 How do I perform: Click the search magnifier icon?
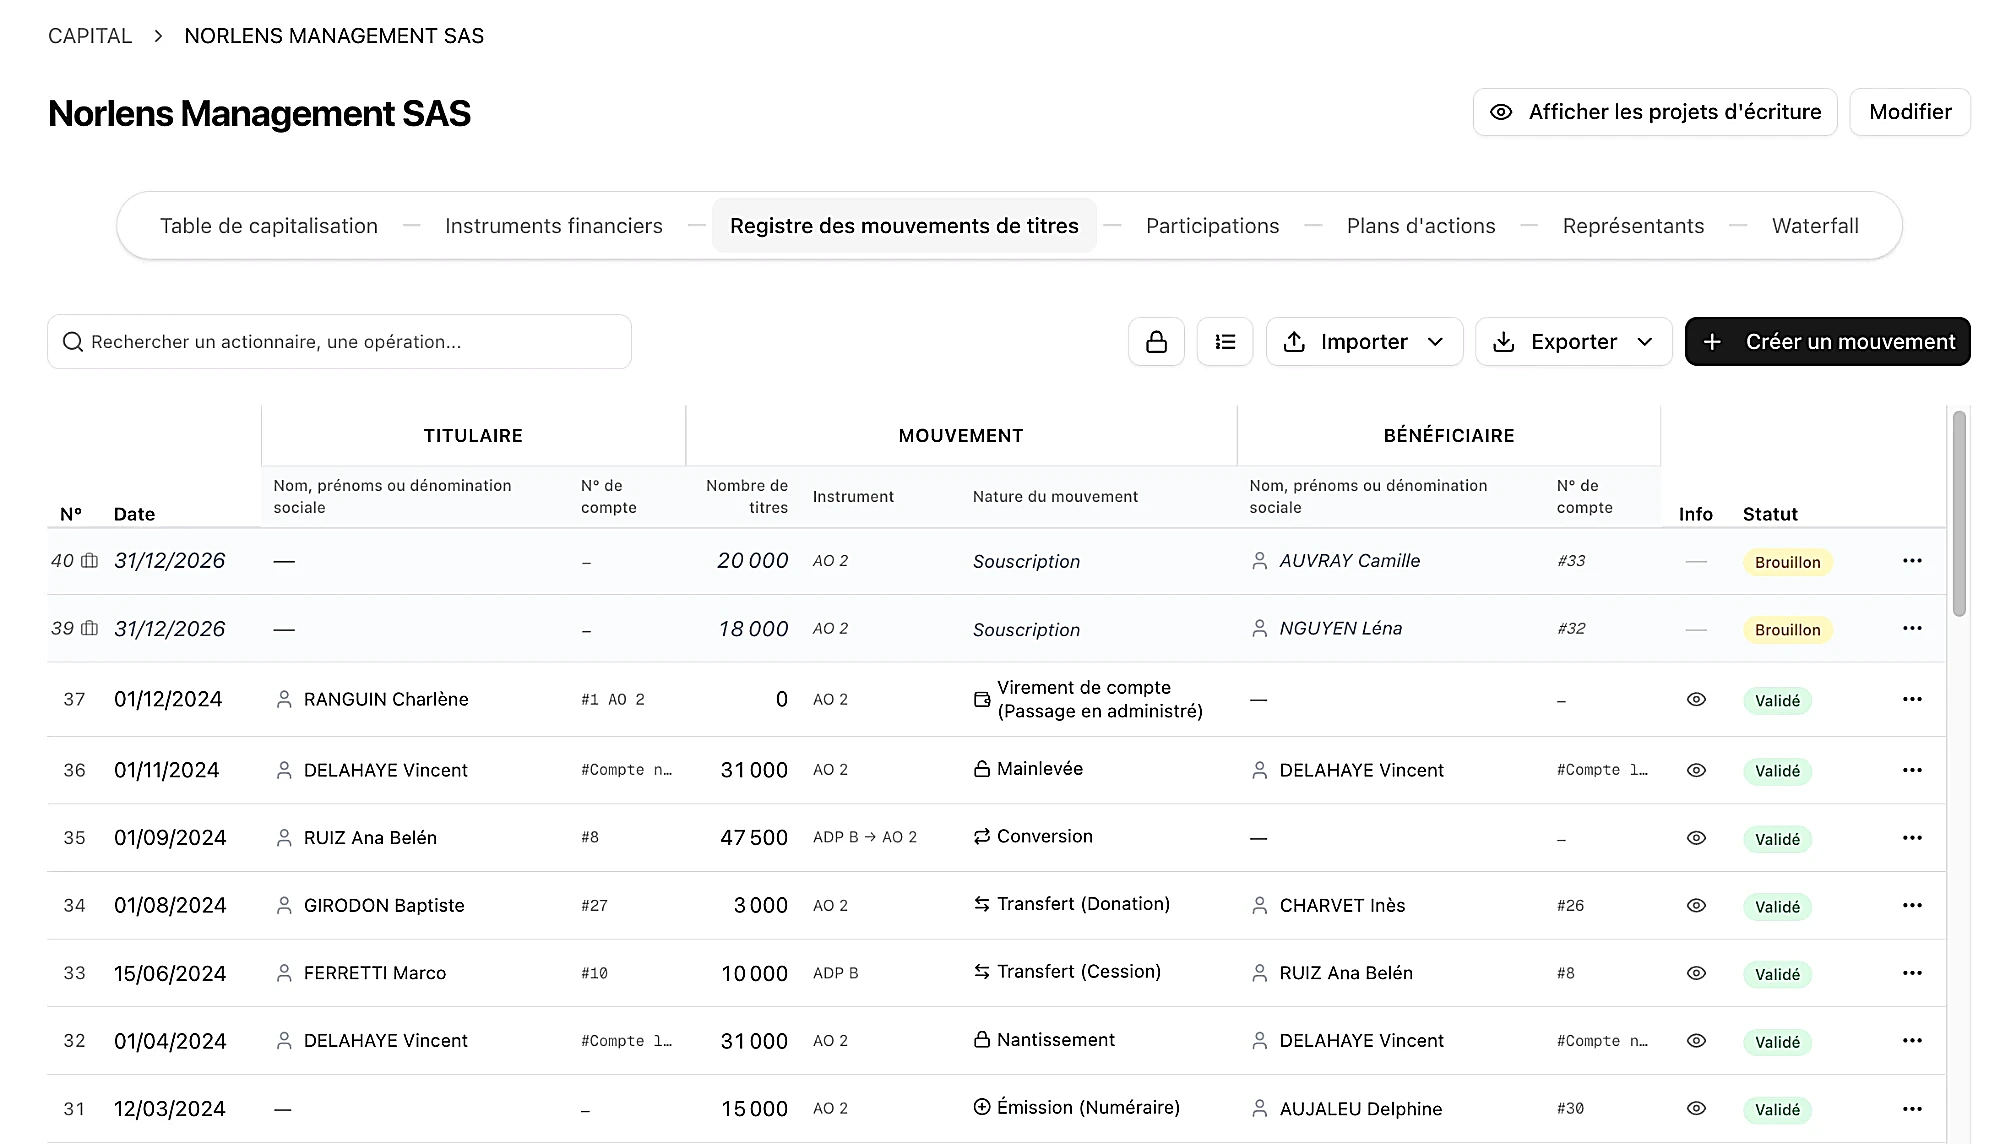tap(72, 342)
